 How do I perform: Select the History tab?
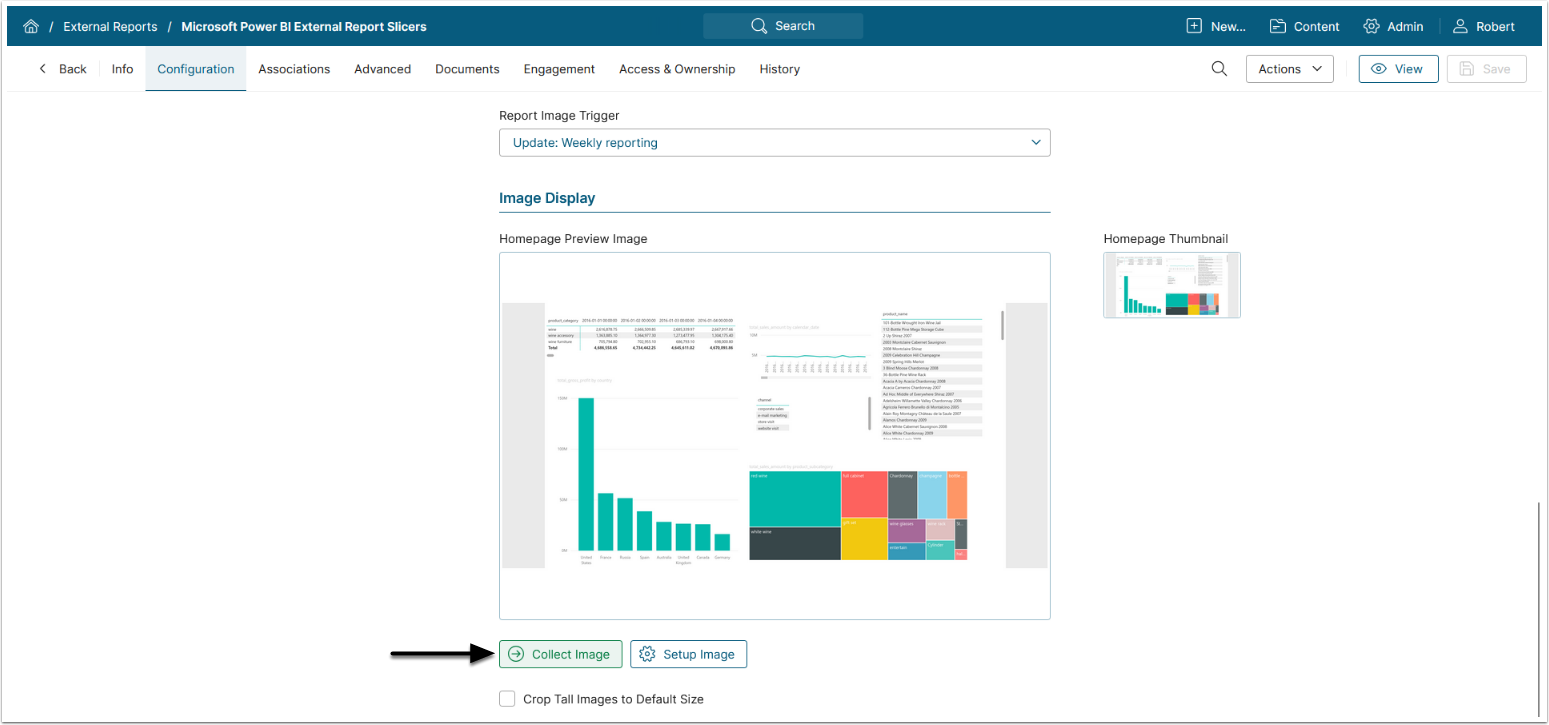coord(779,69)
